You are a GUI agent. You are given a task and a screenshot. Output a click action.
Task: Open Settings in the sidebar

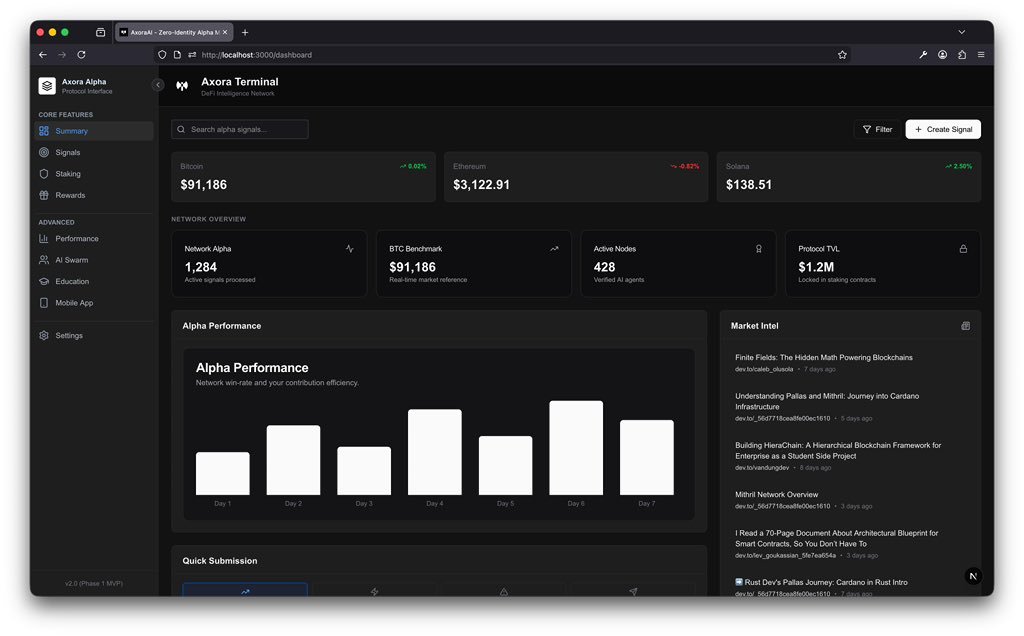pos(94,336)
